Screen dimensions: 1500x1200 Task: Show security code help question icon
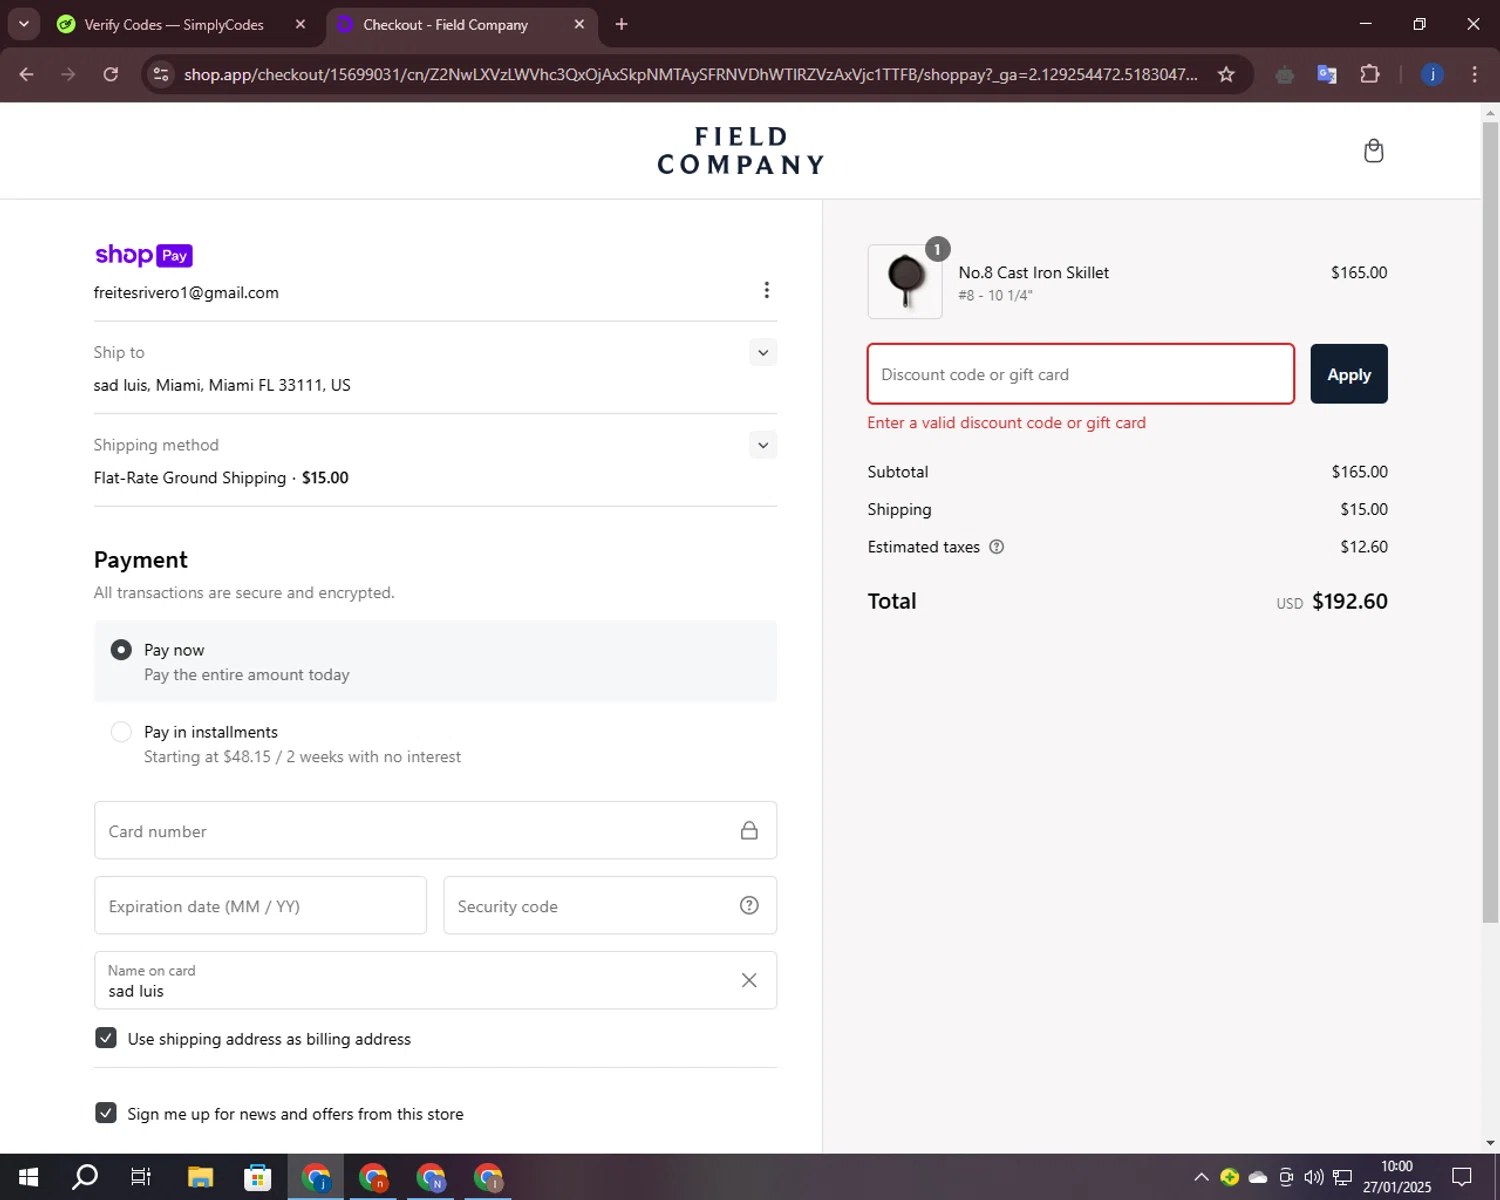click(x=749, y=905)
